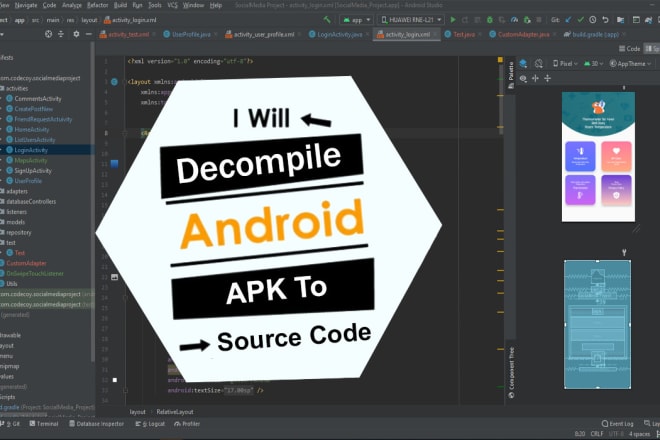
Task: Open the Refactor menu
Action: [98, 5]
